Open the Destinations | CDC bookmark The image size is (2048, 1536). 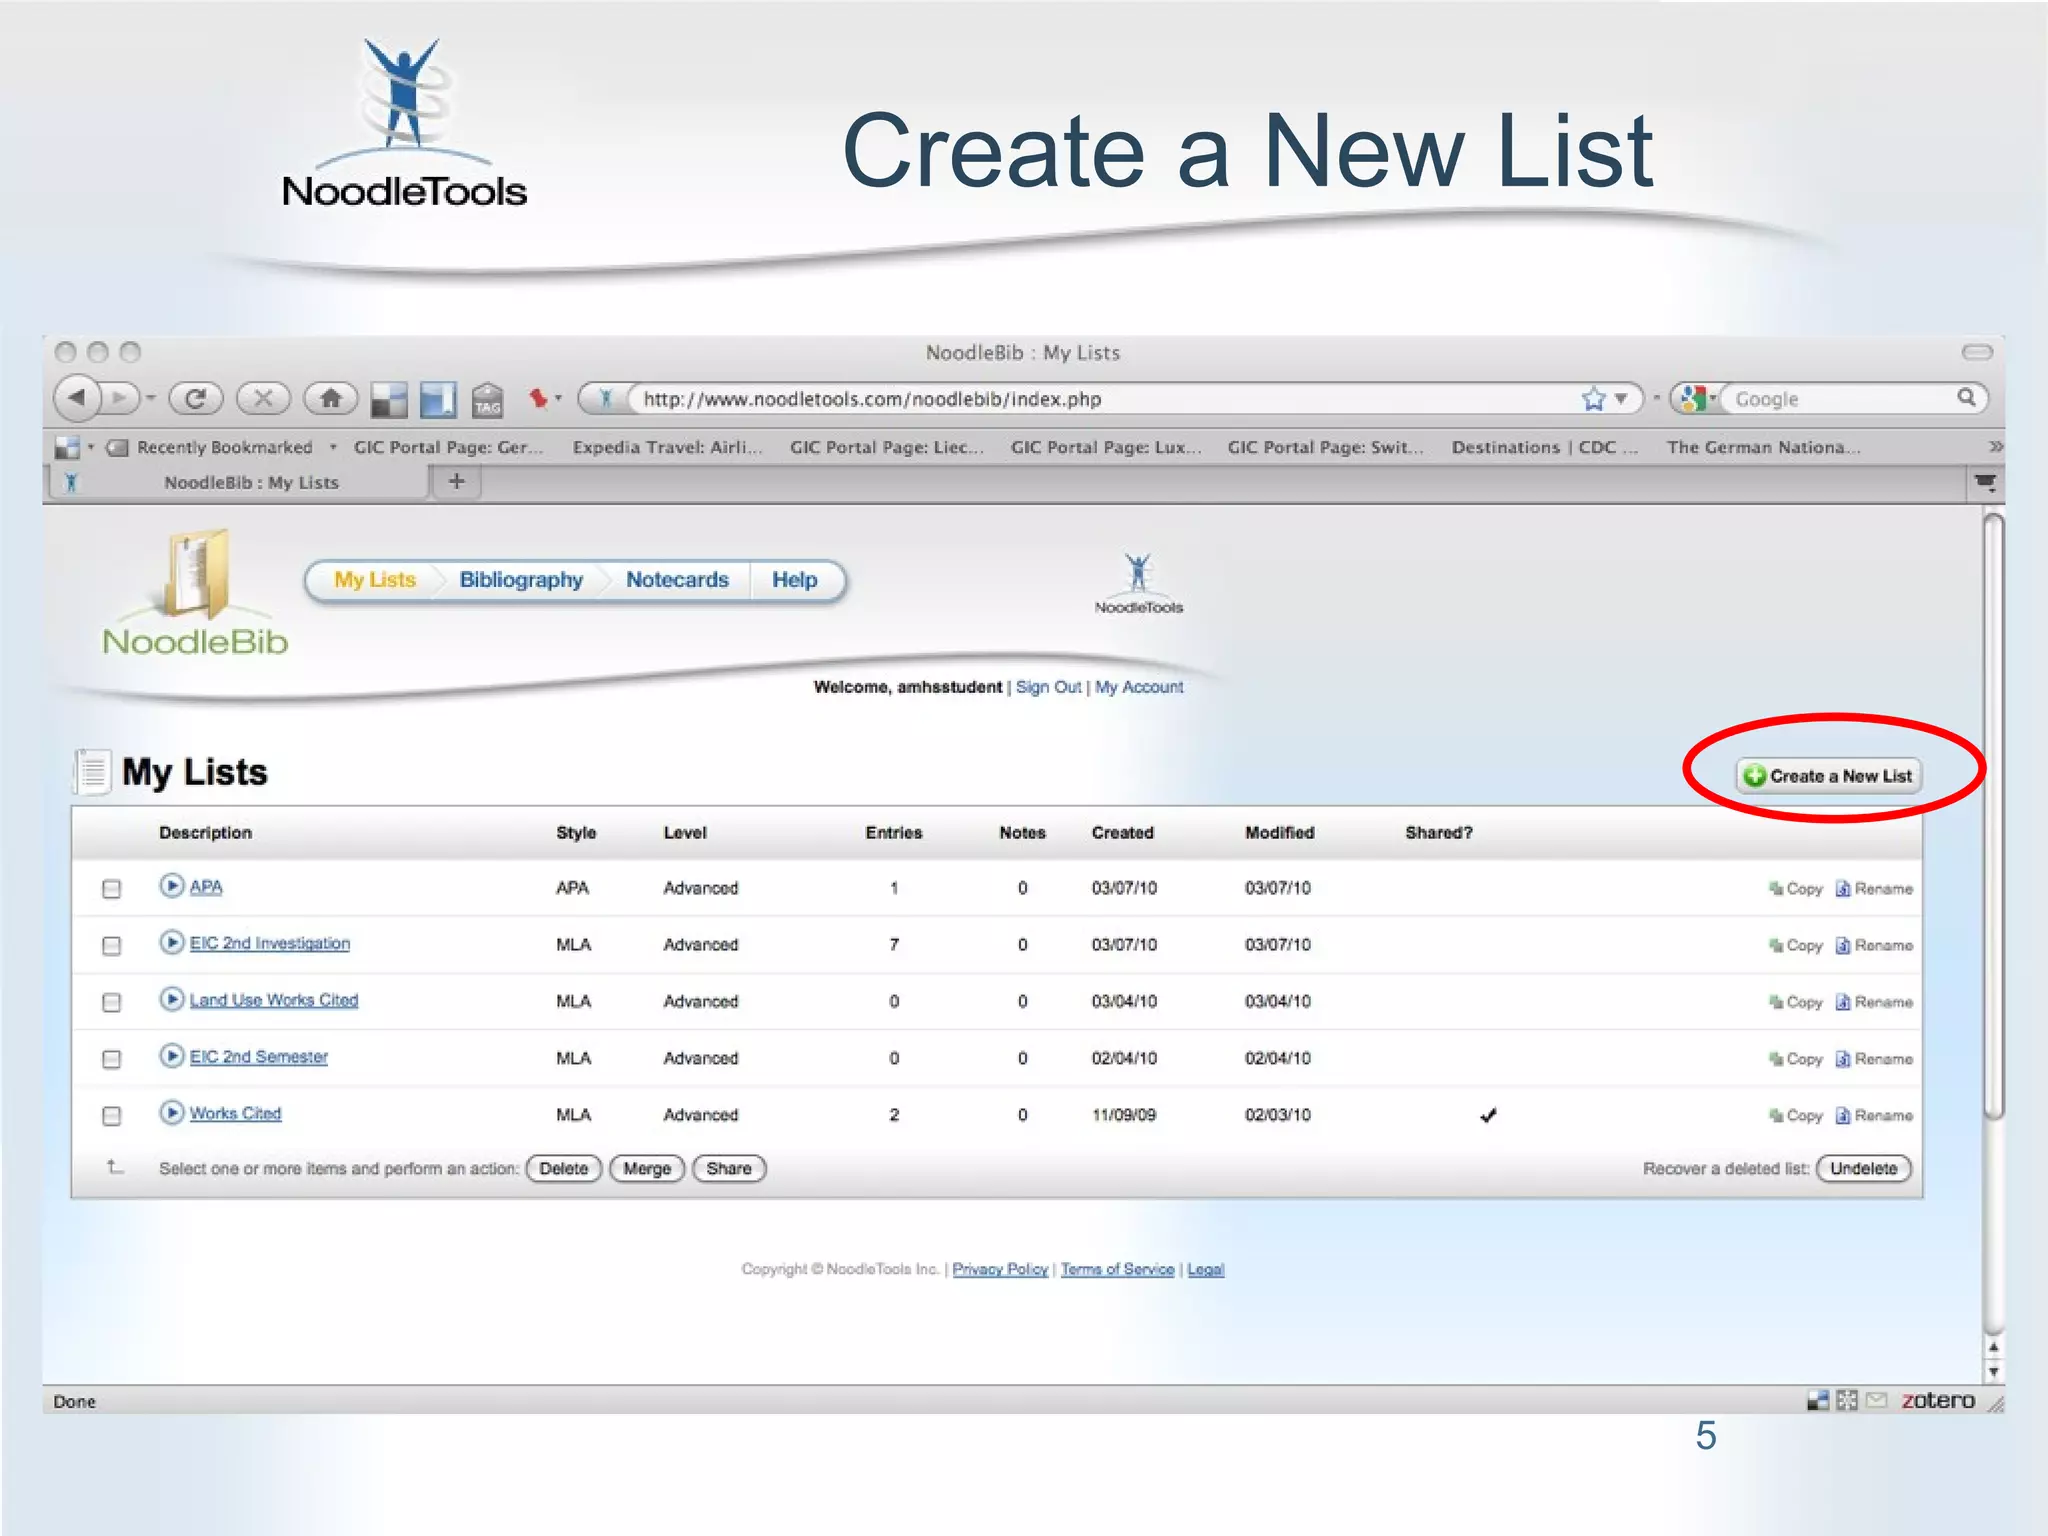[x=1544, y=447]
